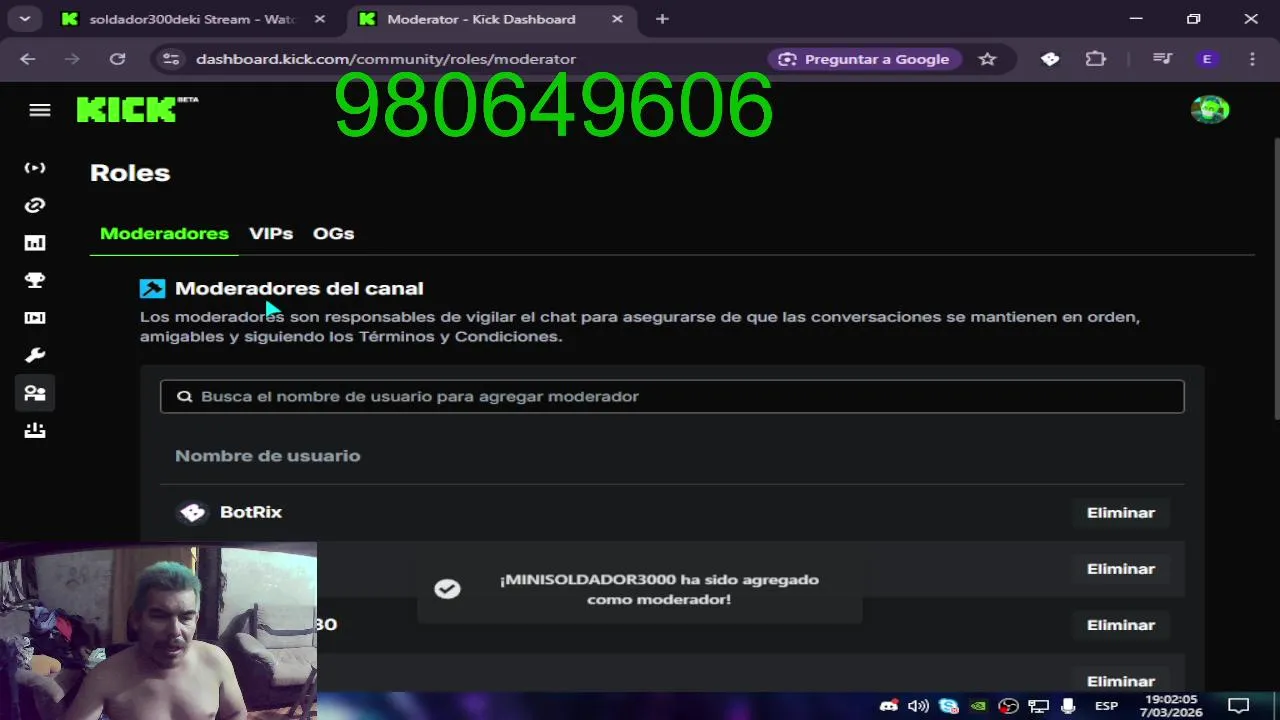Viewport: 1280px width, 720px height.
Task: Close the soldador300deki Stream tab
Action: (x=319, y=19)
